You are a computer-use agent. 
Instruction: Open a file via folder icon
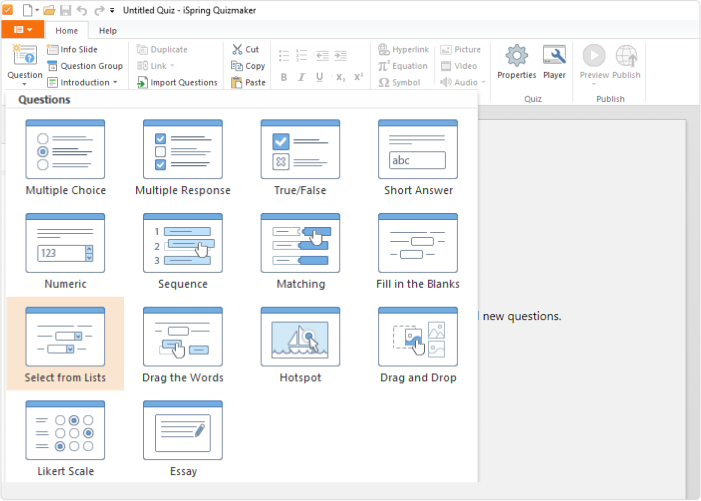pos(49,10)
